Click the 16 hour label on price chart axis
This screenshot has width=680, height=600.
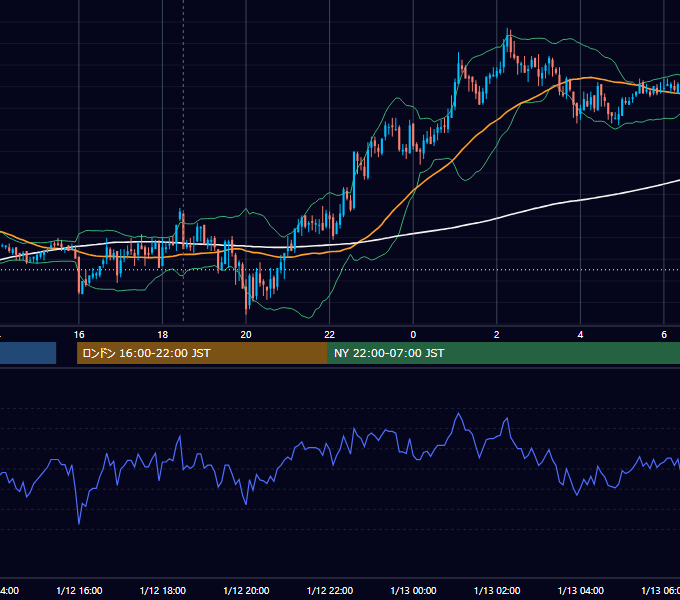[x=79, y=335]
